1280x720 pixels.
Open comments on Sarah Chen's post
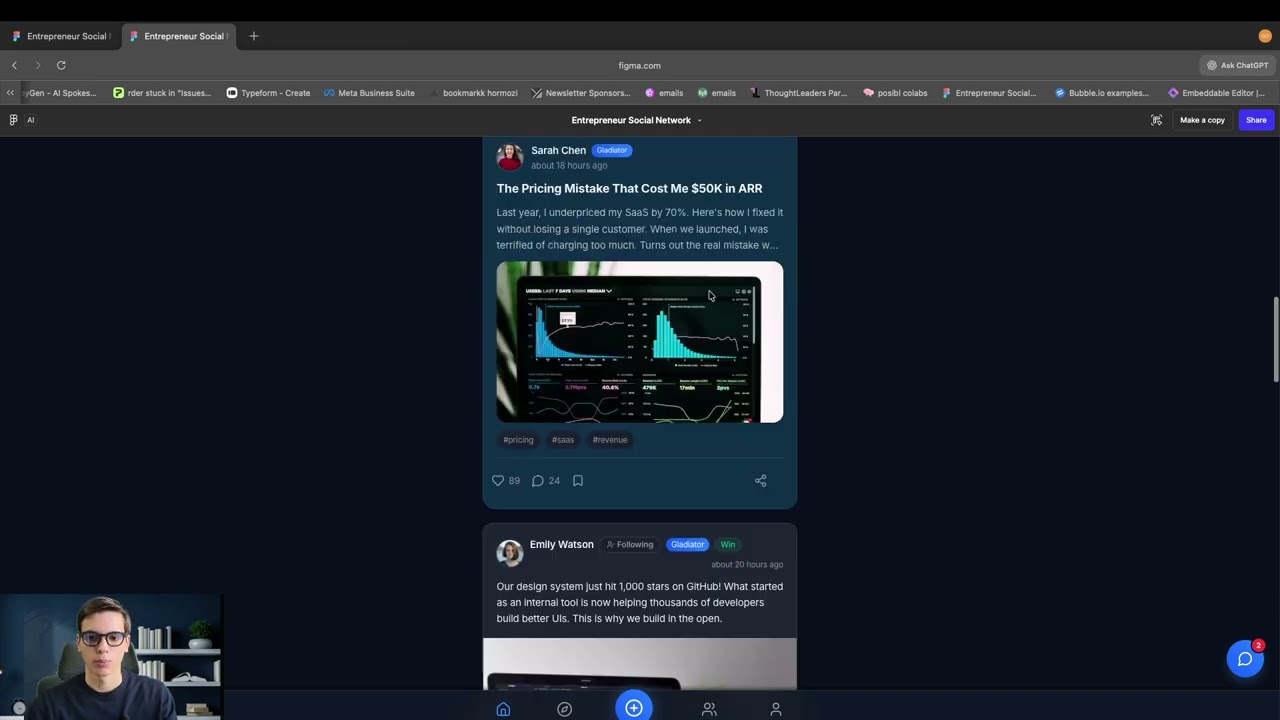click(x=538, y=481)
